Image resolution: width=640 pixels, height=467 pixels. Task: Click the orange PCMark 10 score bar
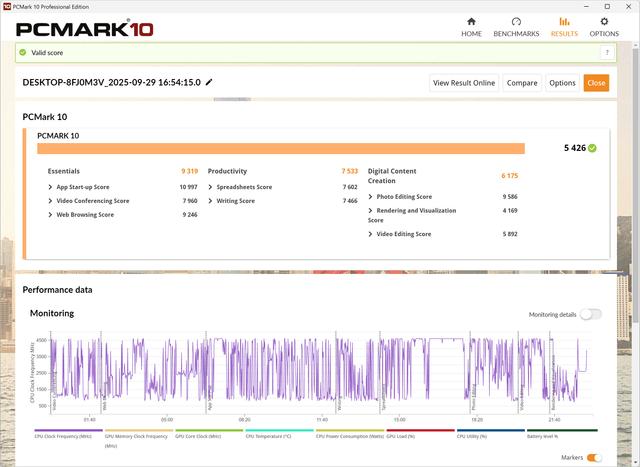point(281,149)
